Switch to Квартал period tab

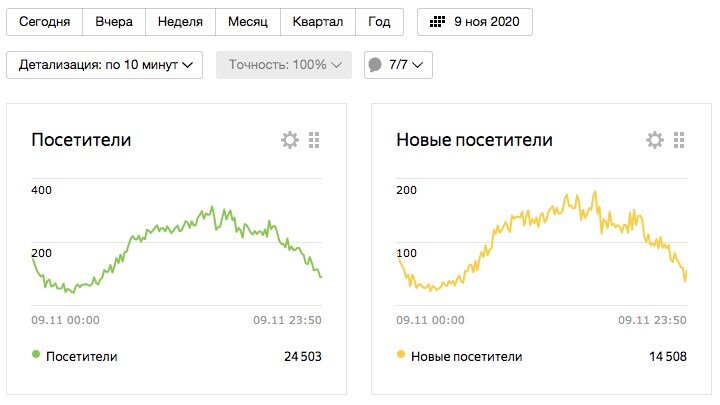318,22
